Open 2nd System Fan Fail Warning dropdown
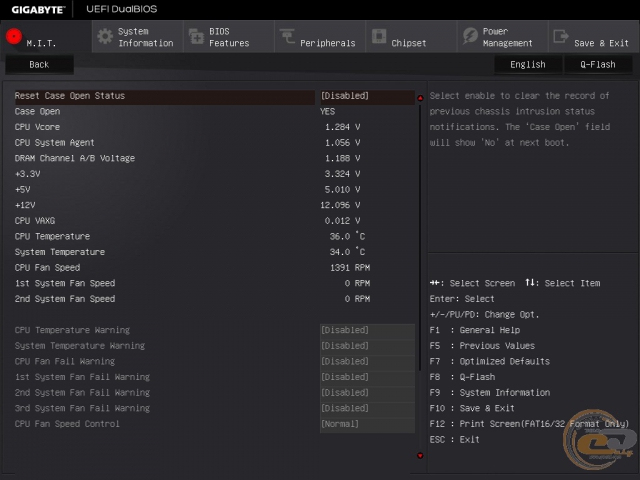This screenshot has width=640, height=480. (x=367, y=393)
